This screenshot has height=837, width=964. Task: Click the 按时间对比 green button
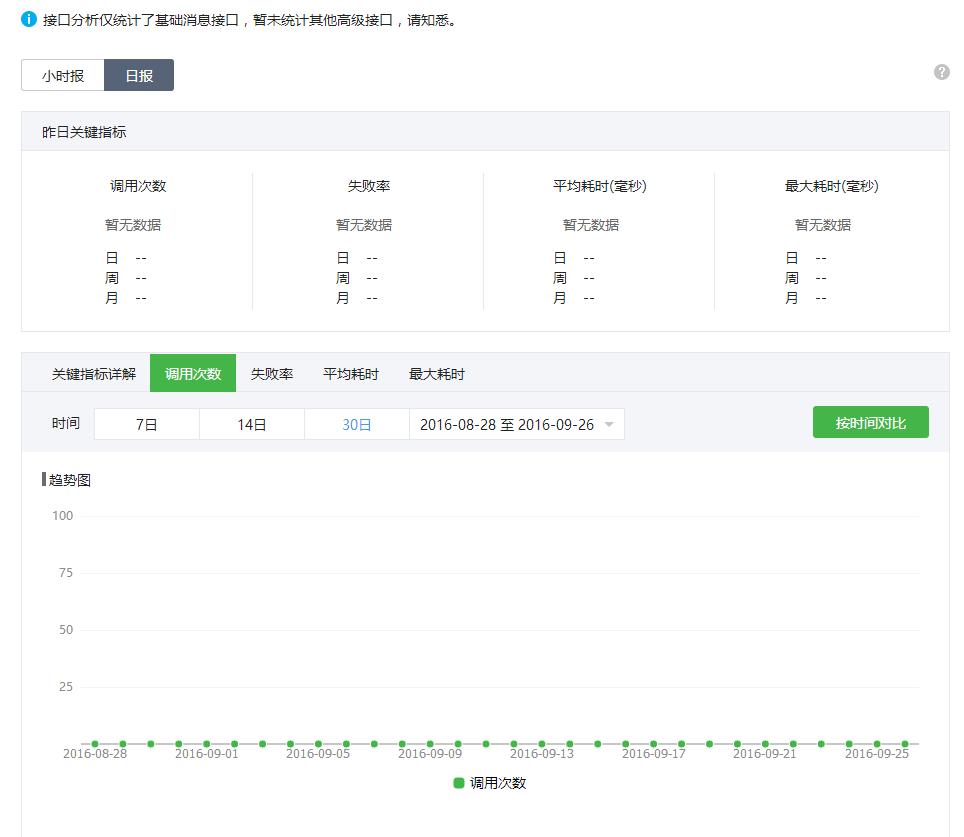(869, 421)
